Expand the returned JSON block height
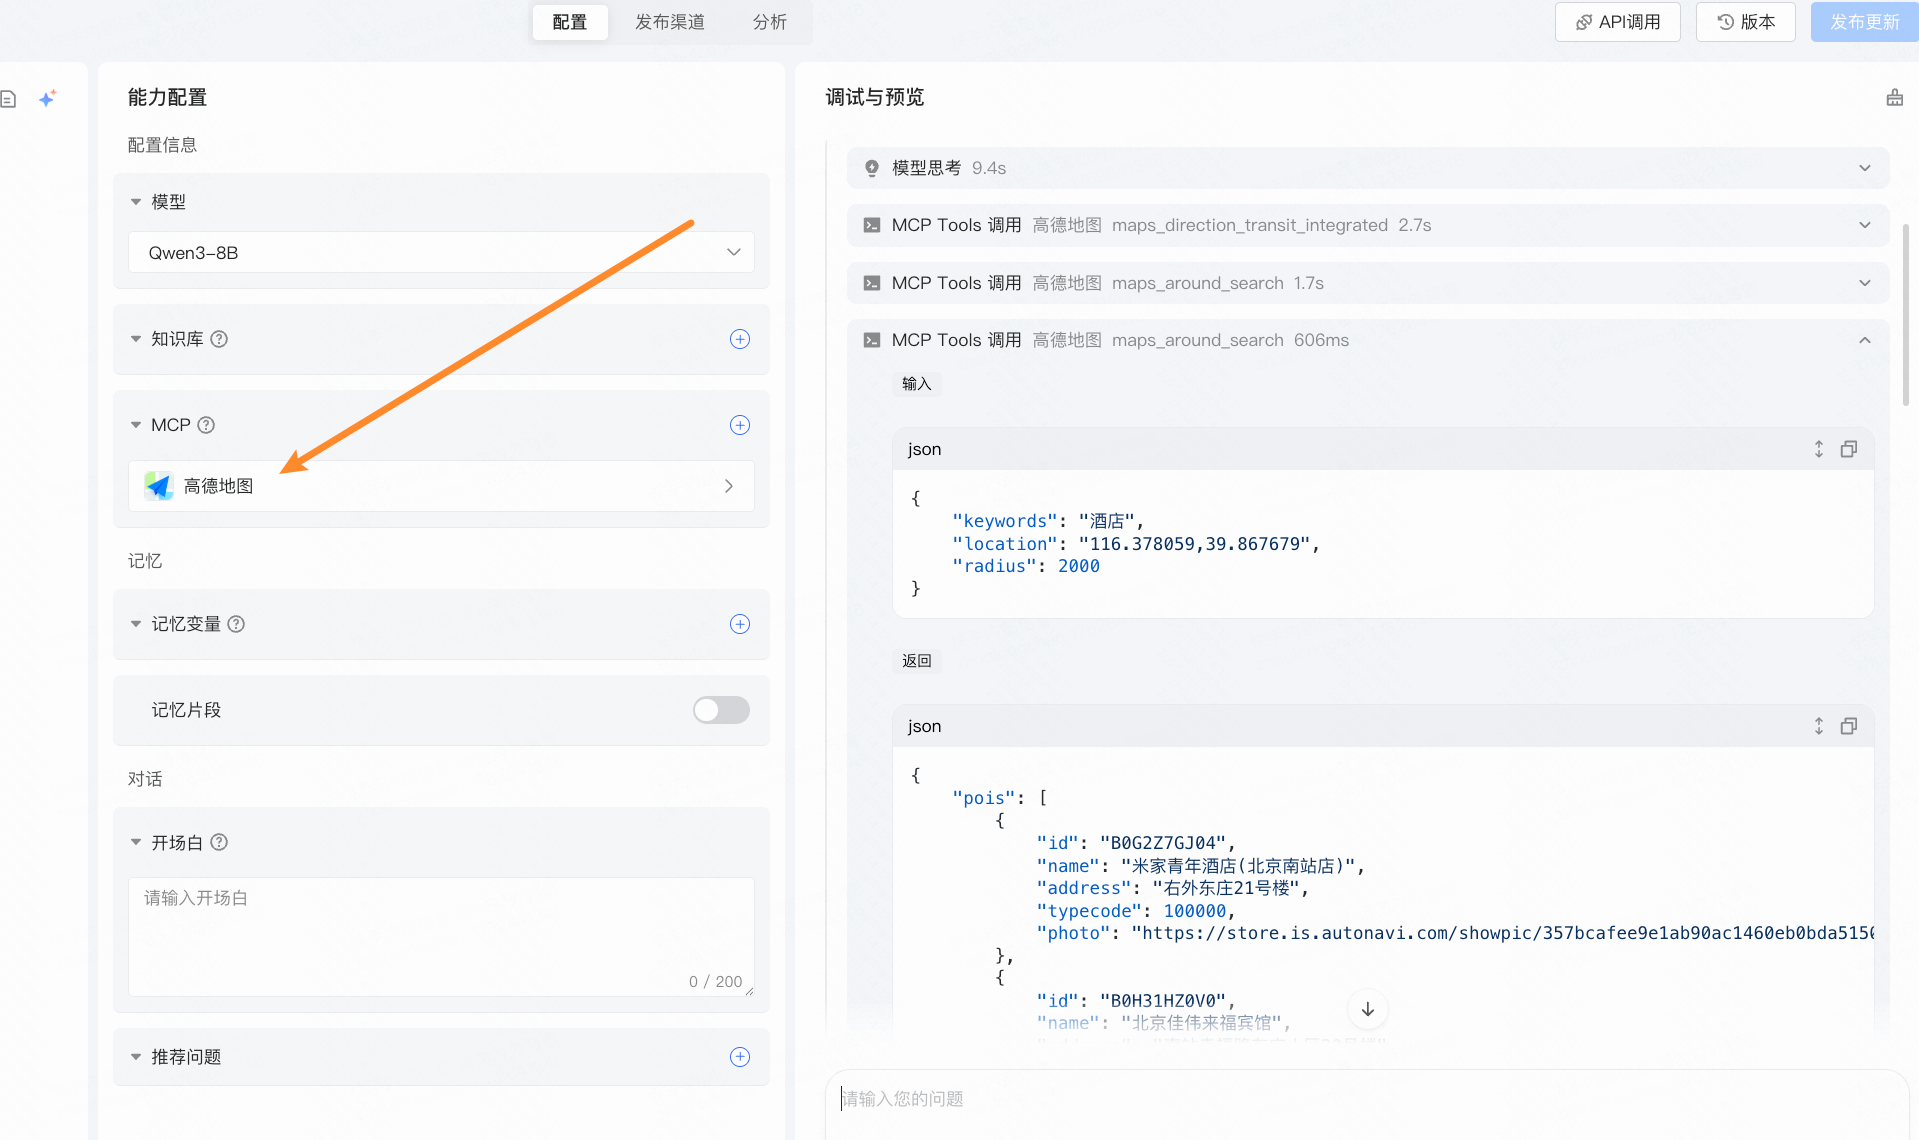The height and width of the screenshot is (1140, 1919). tap(1819, 726)
